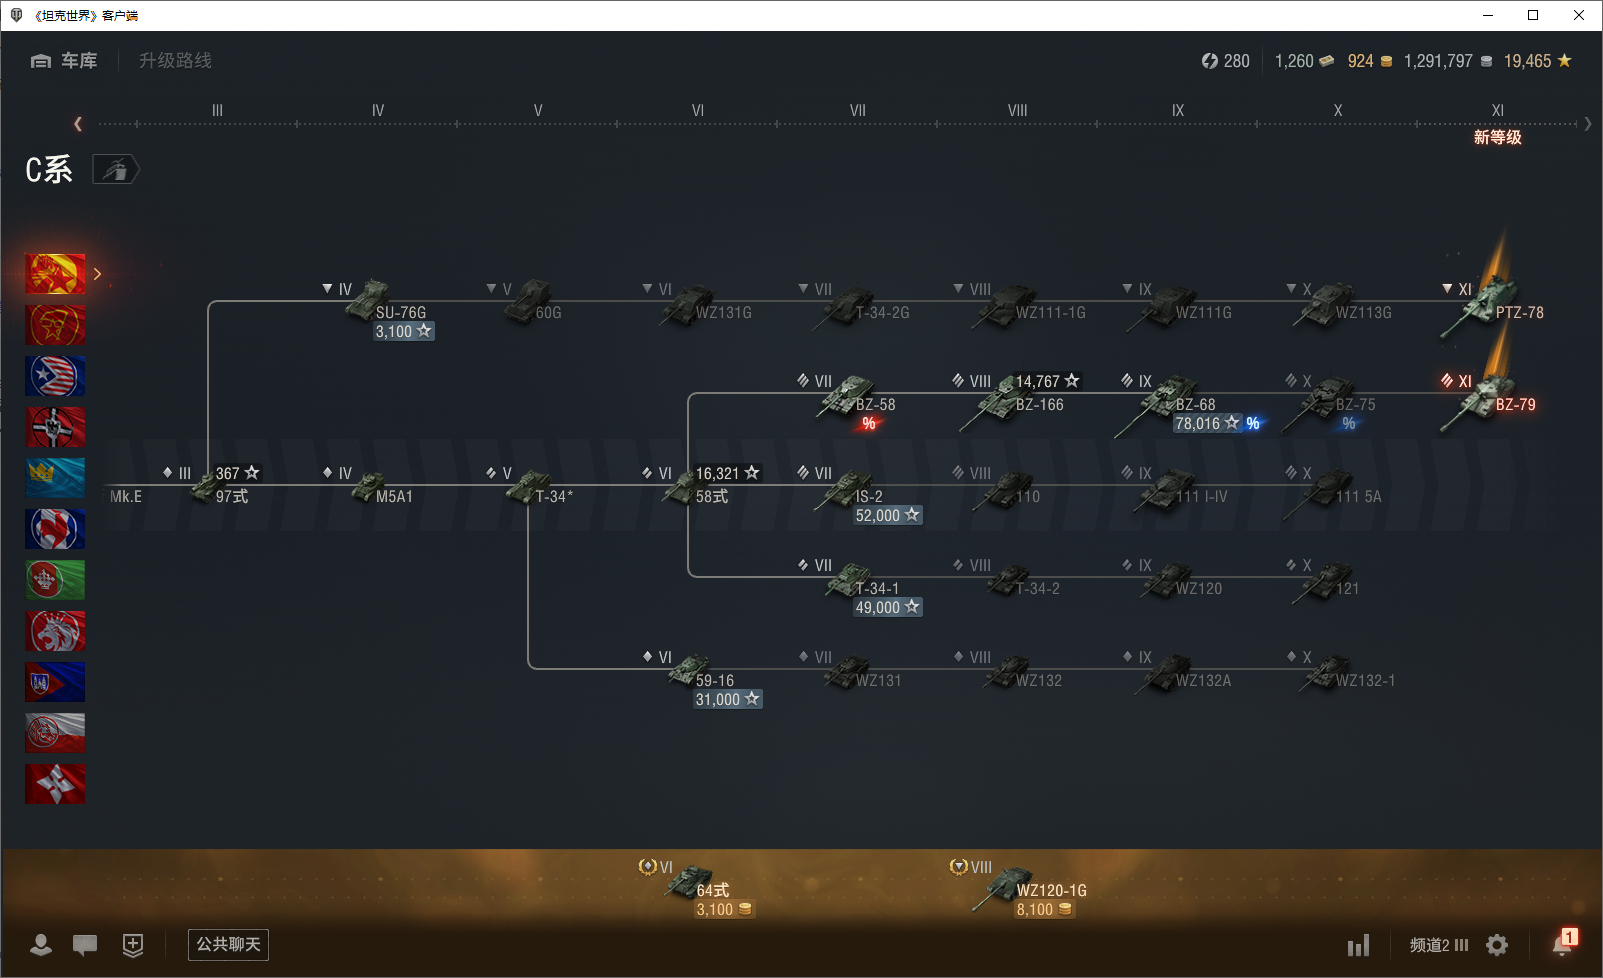Select the Chinese nation flag with yellow star
This screenshot has height=978, width=1603.
55,274
